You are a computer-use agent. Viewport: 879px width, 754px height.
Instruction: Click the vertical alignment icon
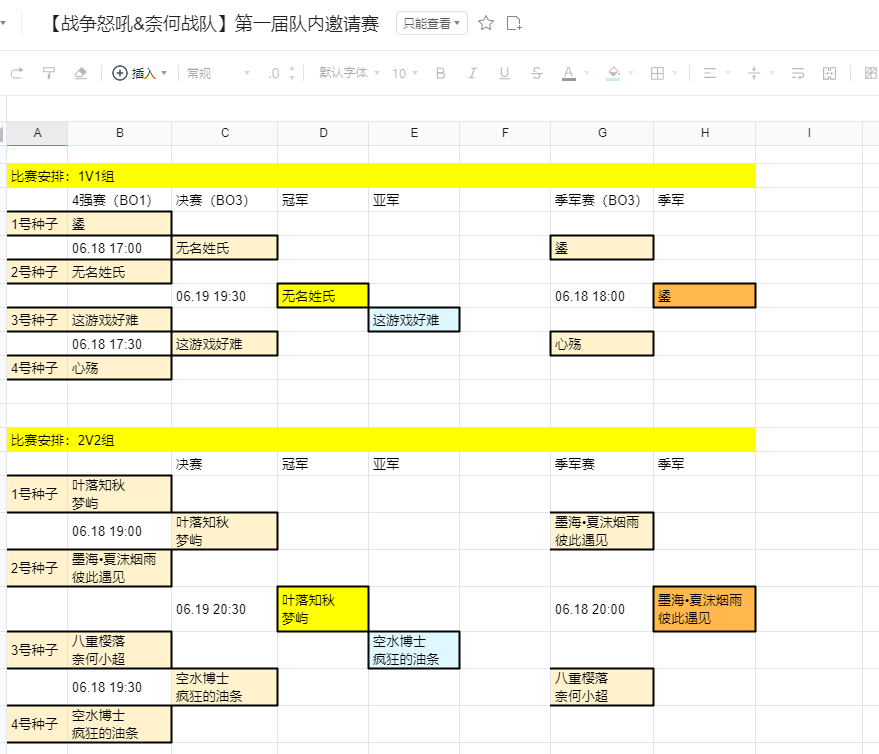tap(754, 73)
